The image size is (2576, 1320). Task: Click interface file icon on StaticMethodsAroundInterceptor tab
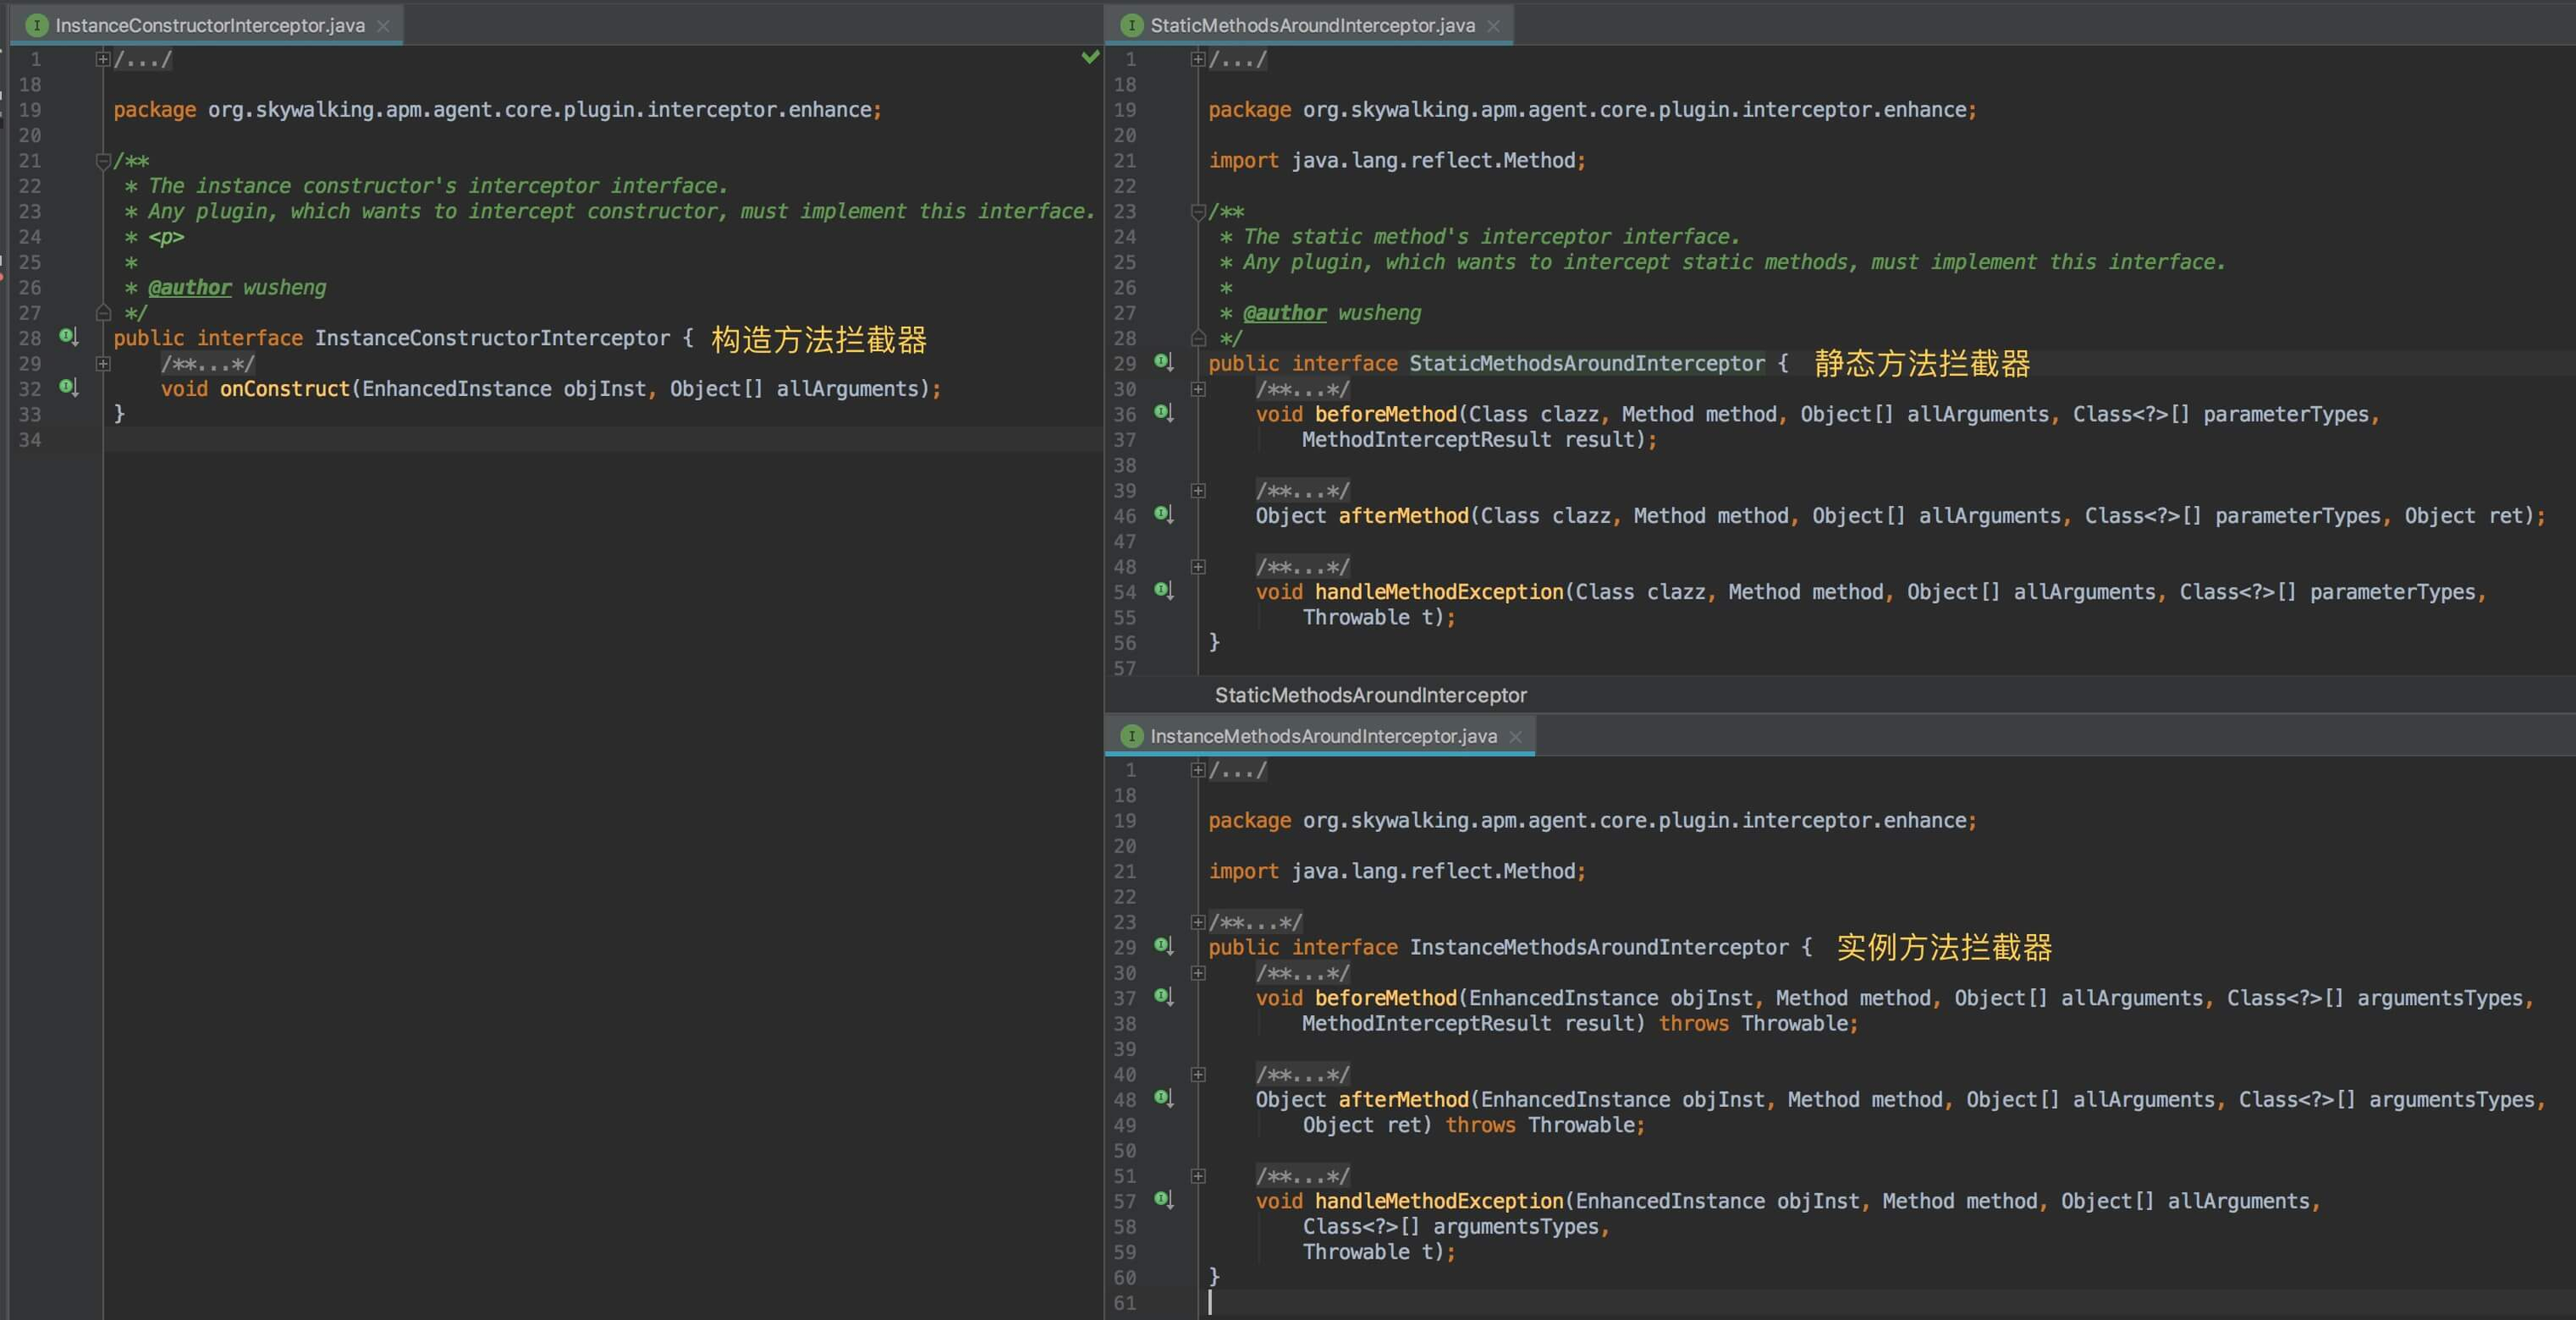tap(1131, 25)
